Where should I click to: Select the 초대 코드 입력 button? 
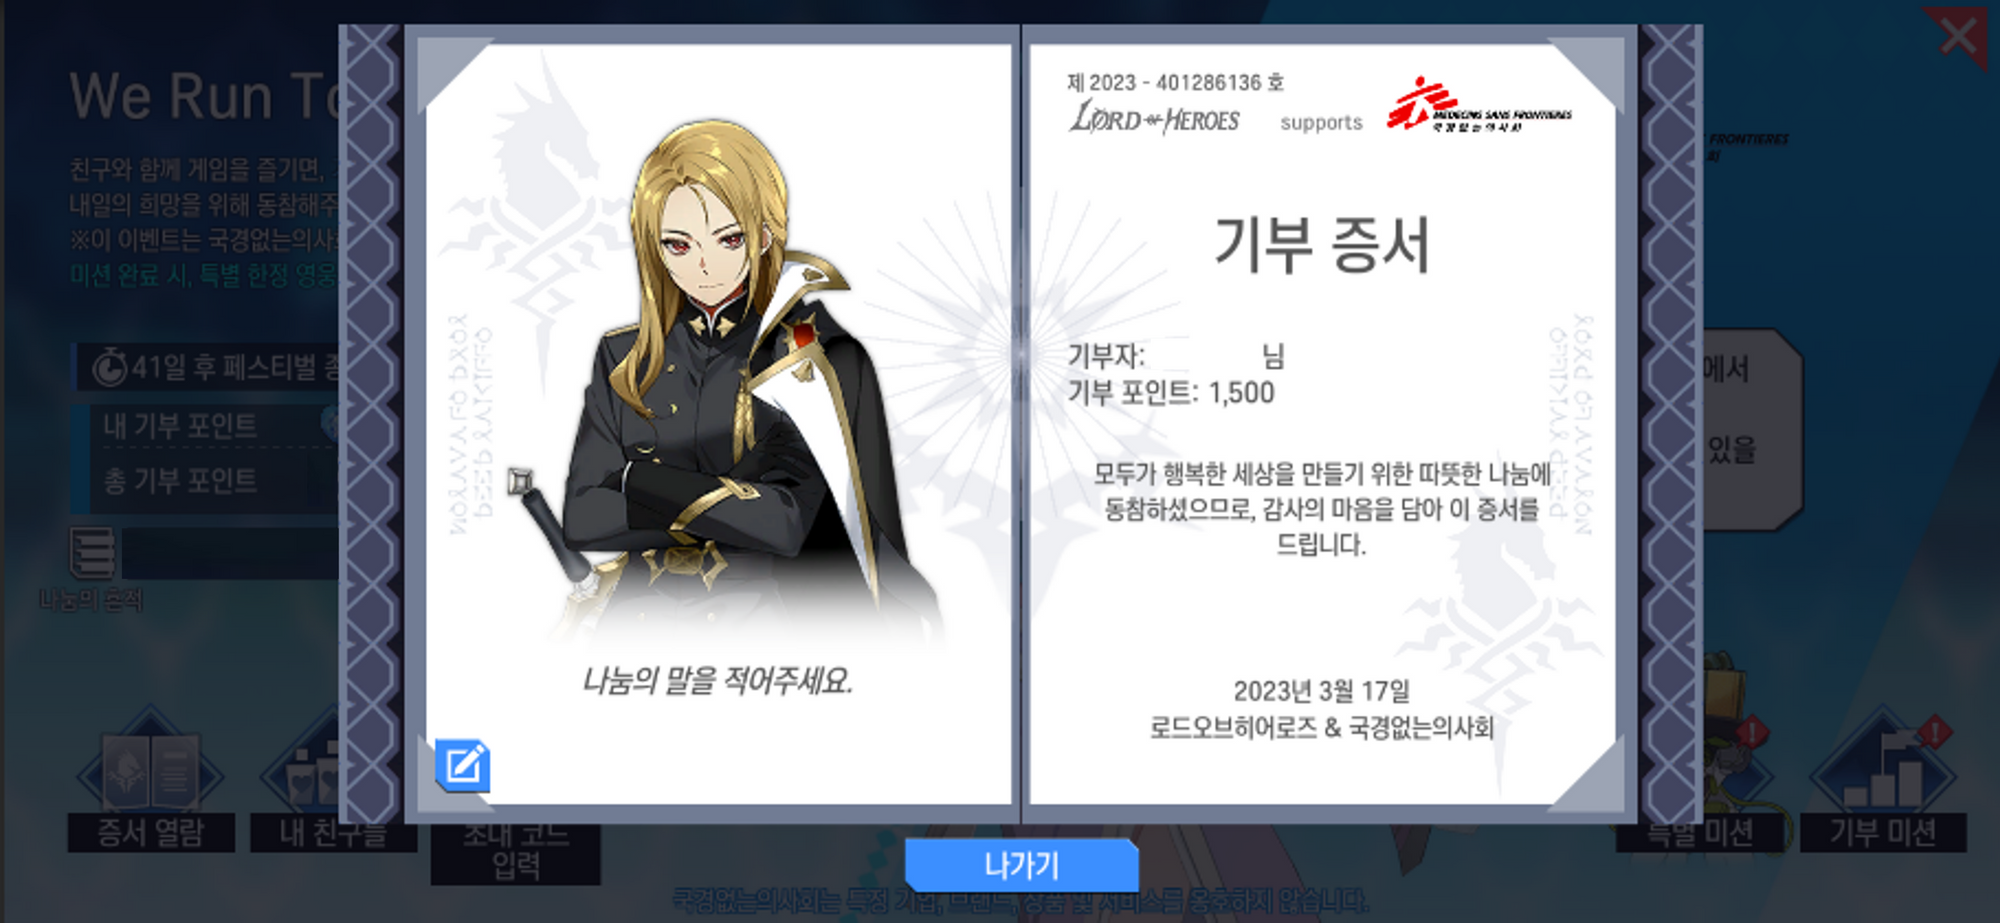coord(516,853)
